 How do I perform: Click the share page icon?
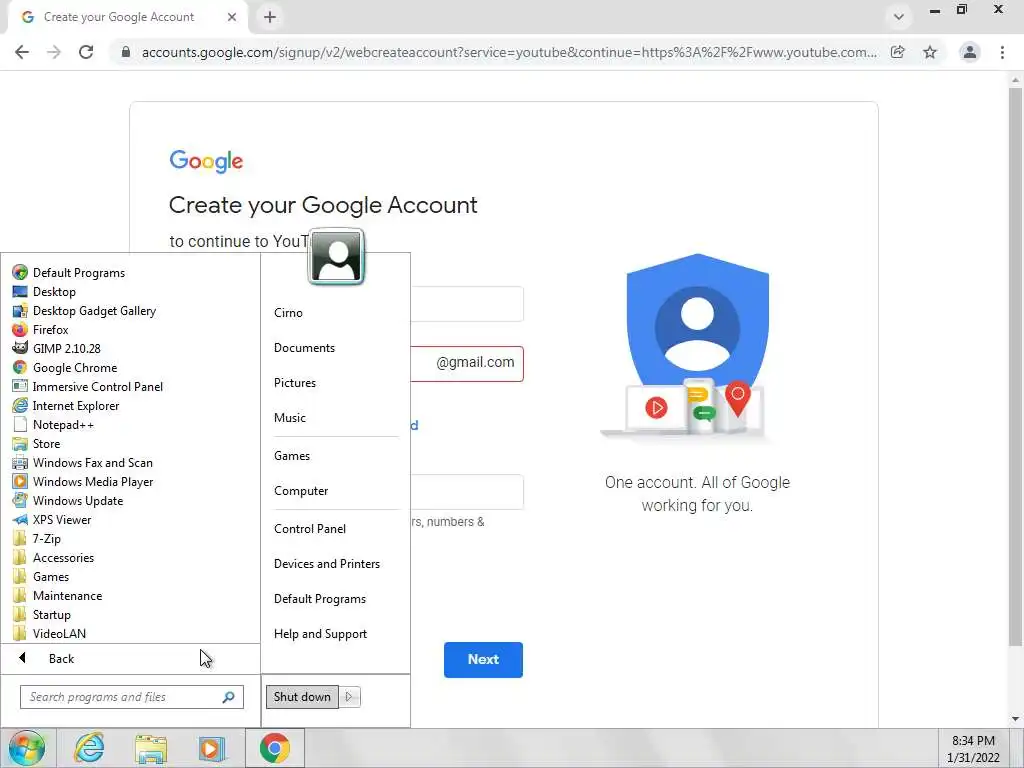click(898, 52)
